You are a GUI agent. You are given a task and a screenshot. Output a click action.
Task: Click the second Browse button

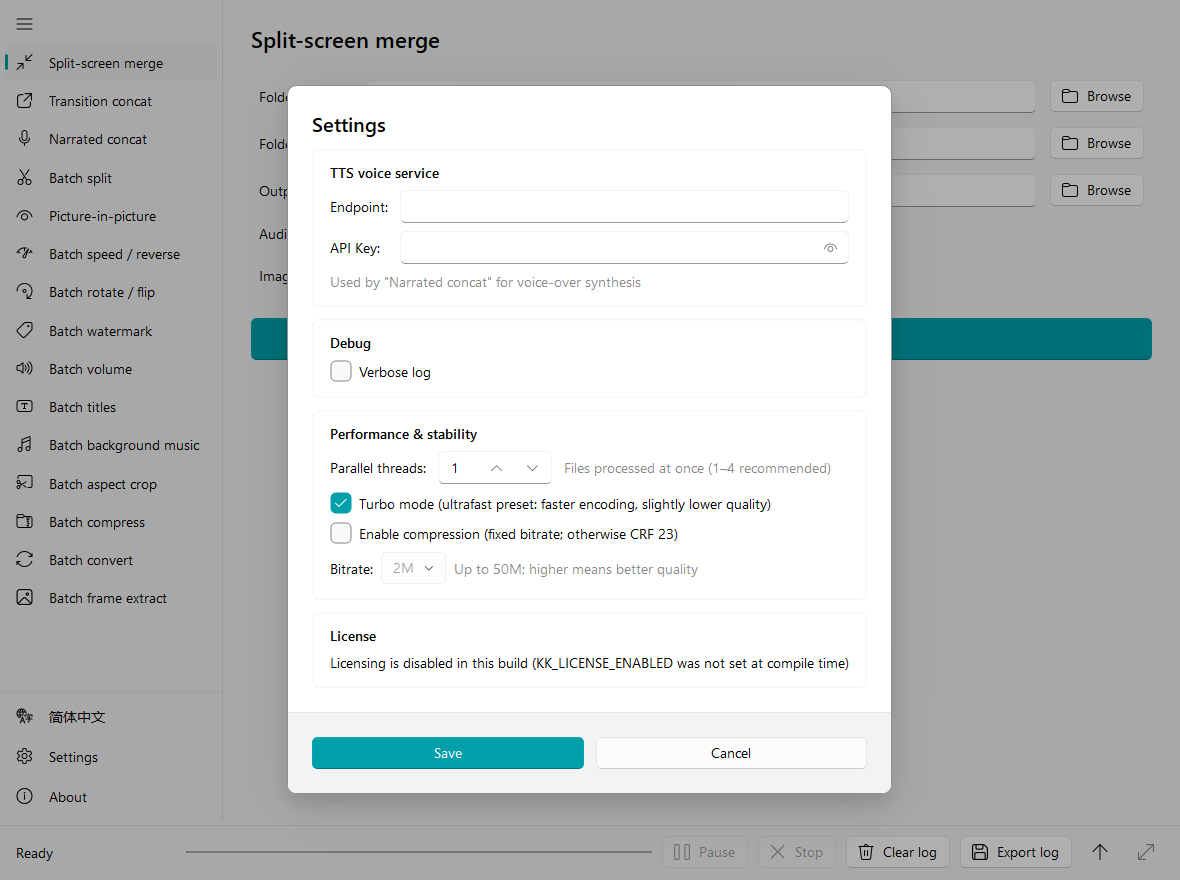click(1096, 143)
